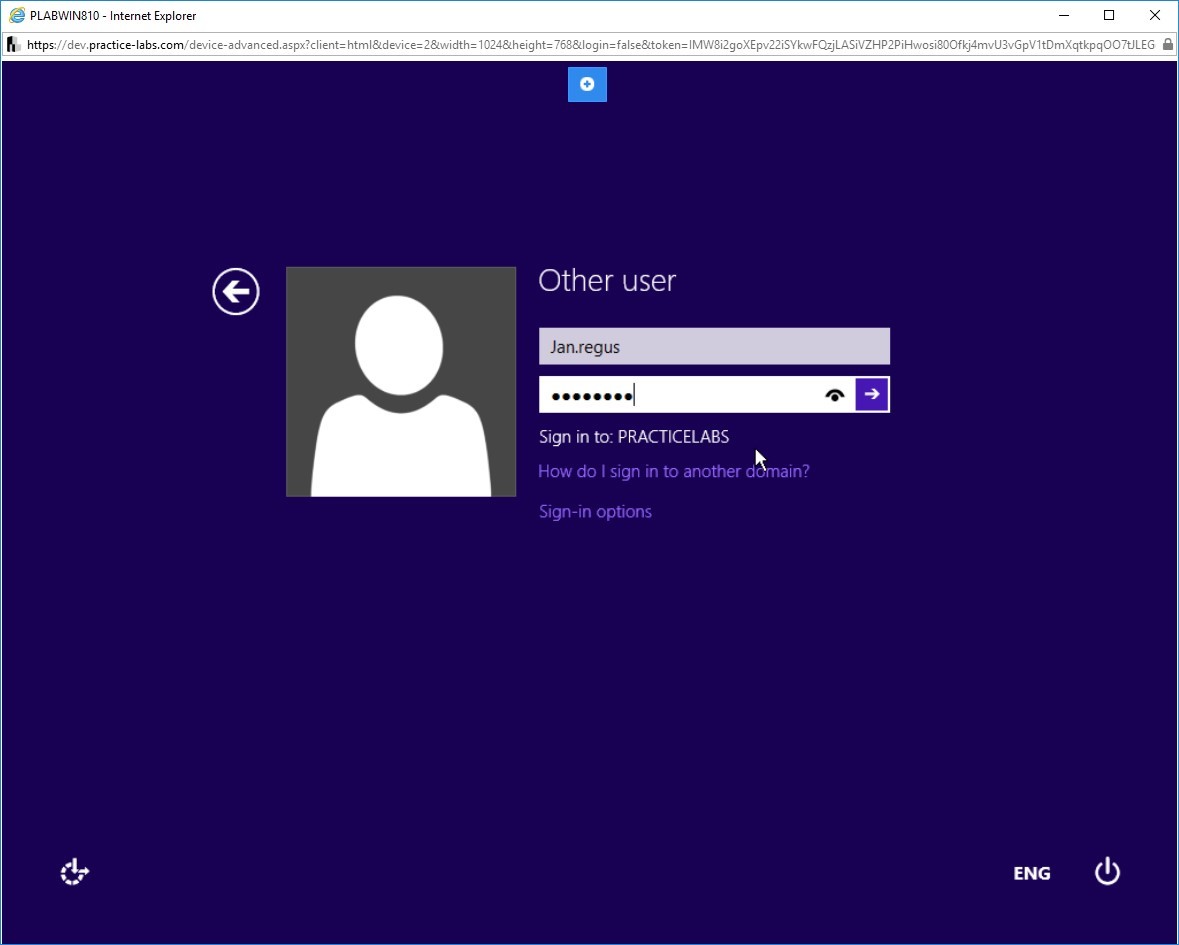The image size is (1179, 945).
Task: Open "How do I sign in to another domain?"
Action: tap(674, 471)
